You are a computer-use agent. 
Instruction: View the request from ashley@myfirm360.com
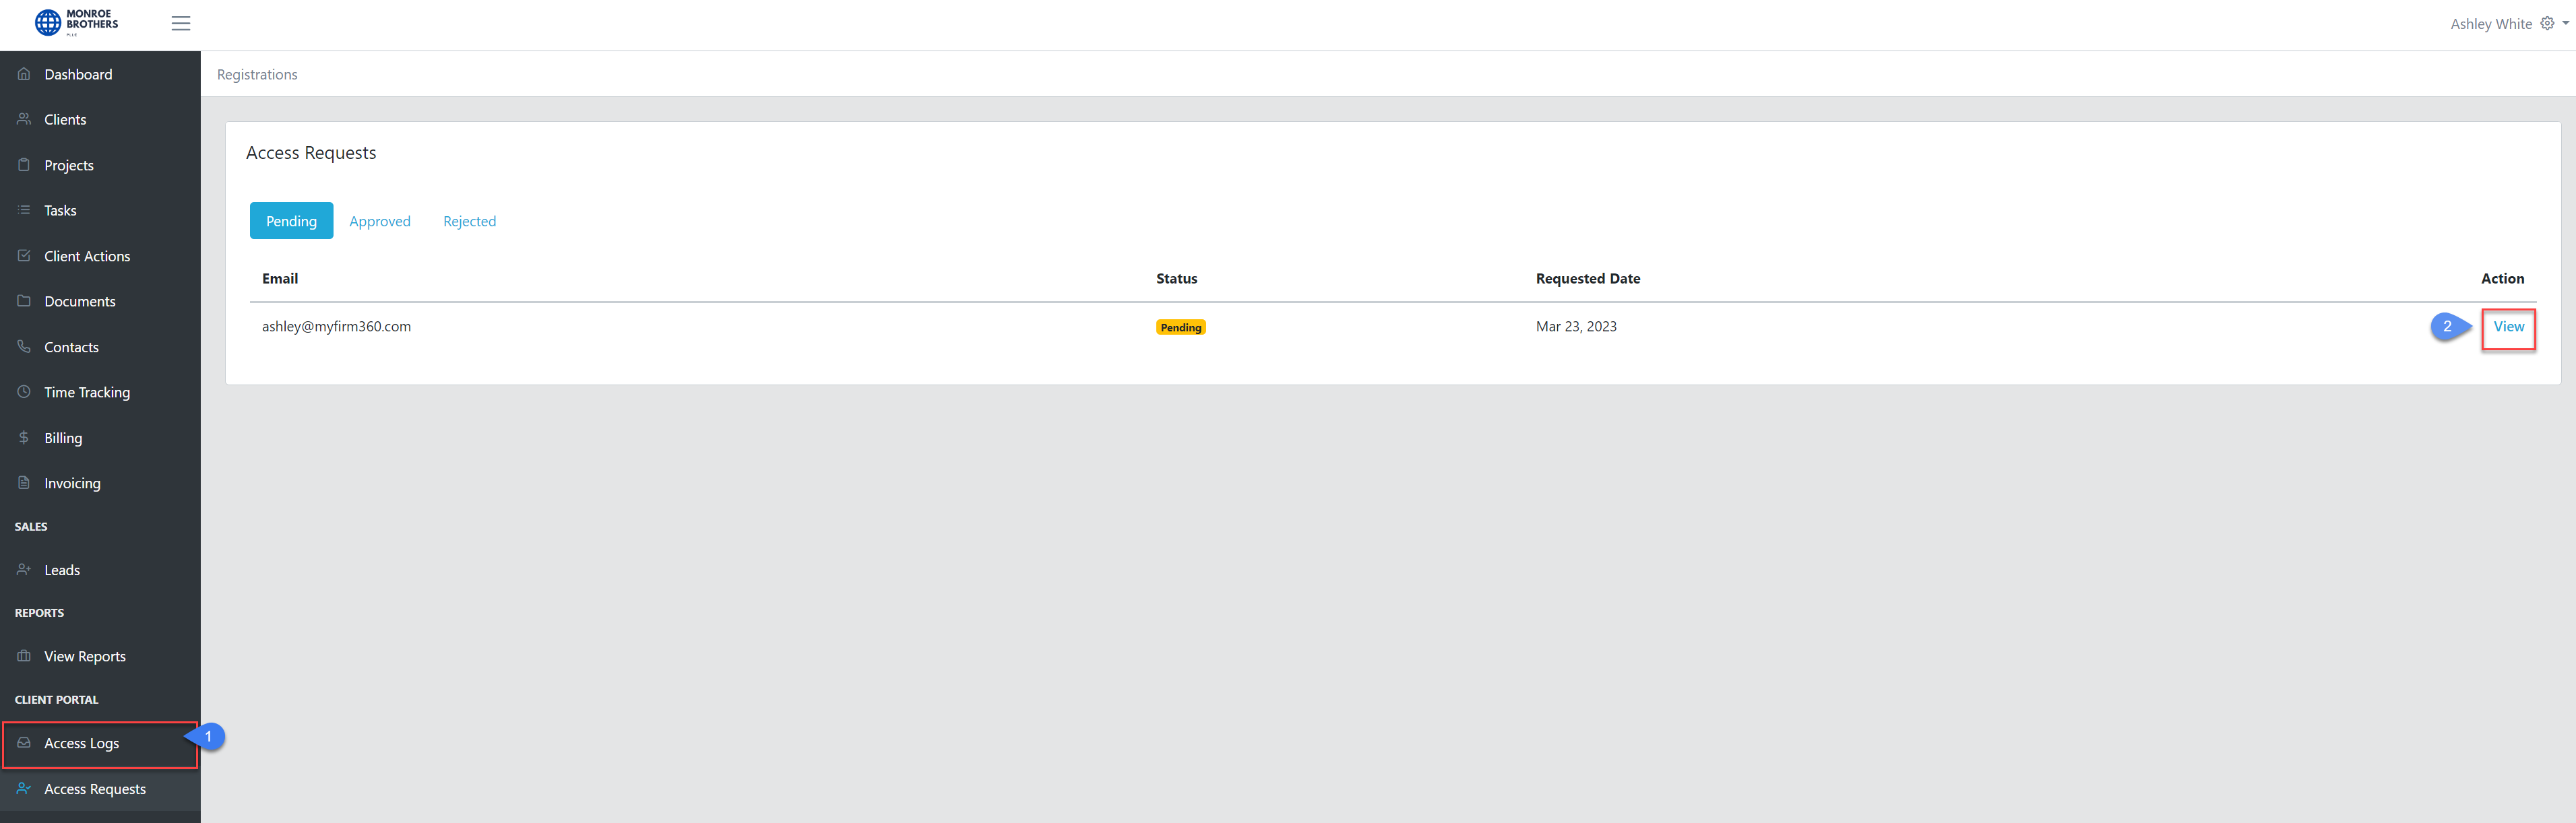pyautogui.click(x=2509, y=326)
